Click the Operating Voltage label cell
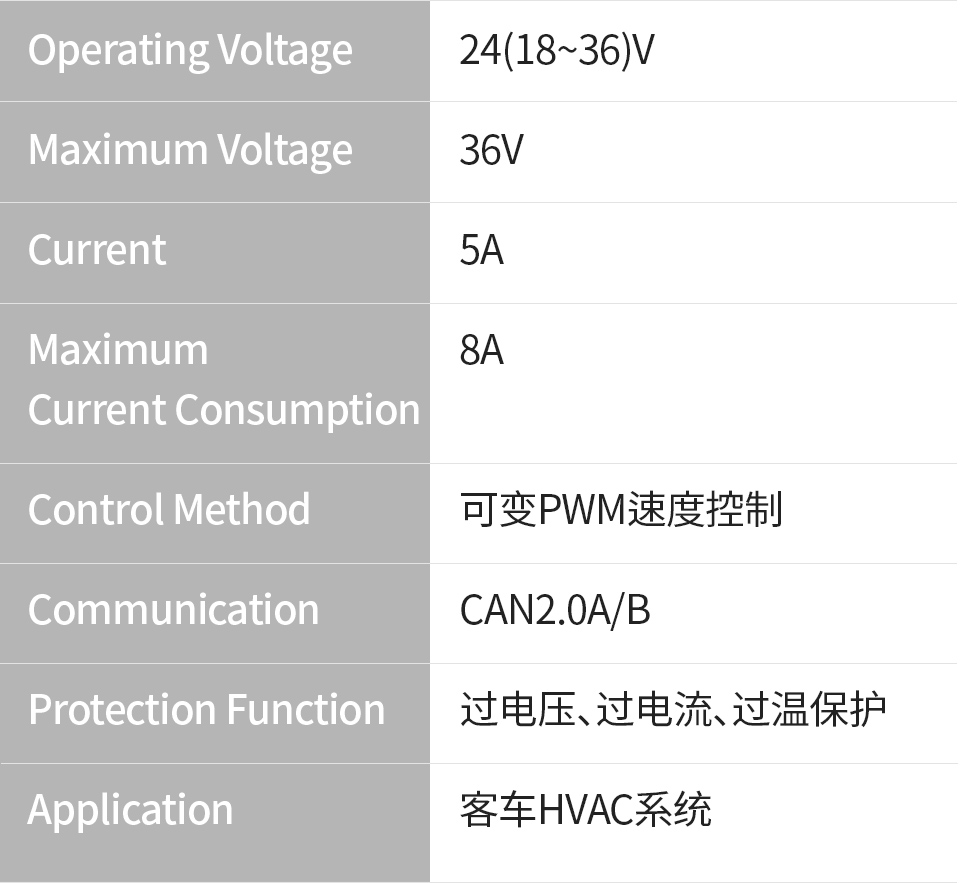This screenshot has width=960, height=883. click(190, 50)
